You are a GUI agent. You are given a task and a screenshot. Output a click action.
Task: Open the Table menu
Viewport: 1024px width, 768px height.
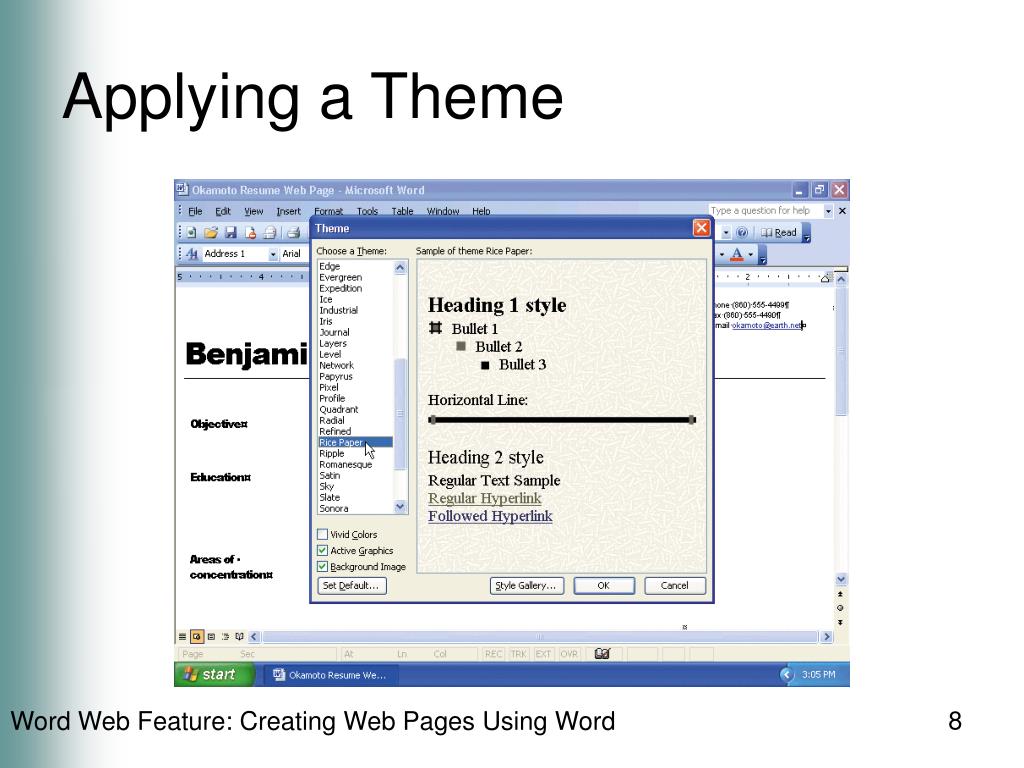[x=402, y=212]
